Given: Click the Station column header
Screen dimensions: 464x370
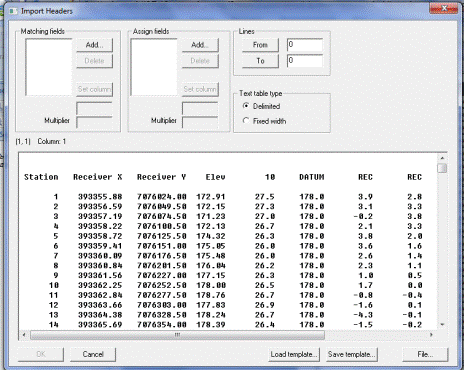Looking at the screenshot, I should [x=41, y=177].
